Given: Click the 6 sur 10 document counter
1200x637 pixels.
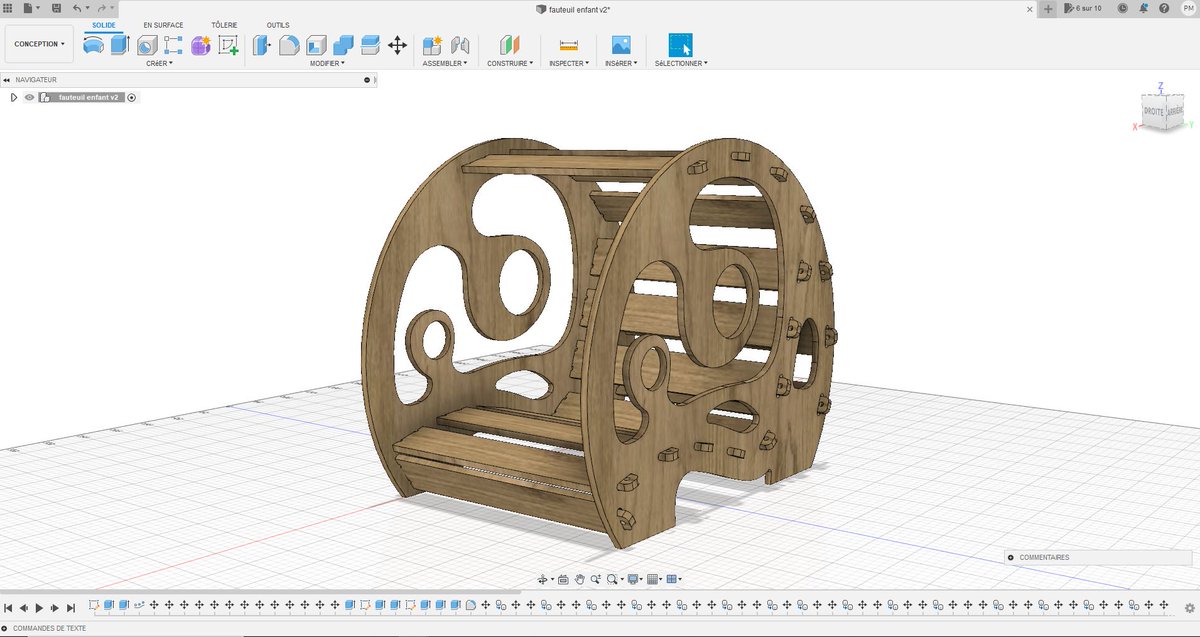Looking at the screenshot, I should pyautogui.click(x=1085, y=8).
